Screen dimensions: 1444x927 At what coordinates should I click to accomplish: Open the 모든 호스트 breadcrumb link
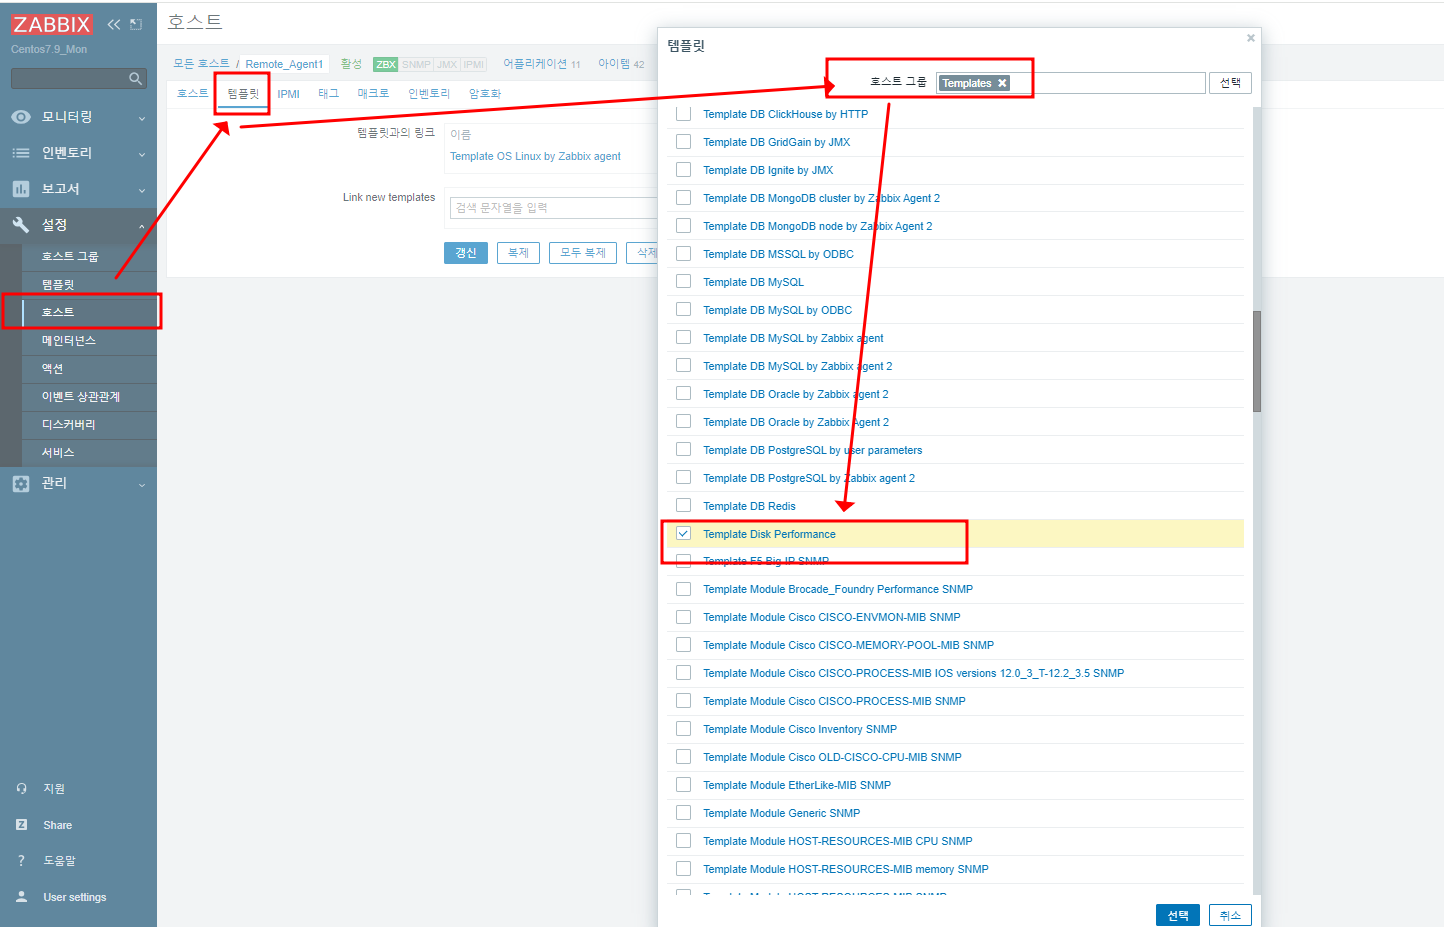click(201, 63)
